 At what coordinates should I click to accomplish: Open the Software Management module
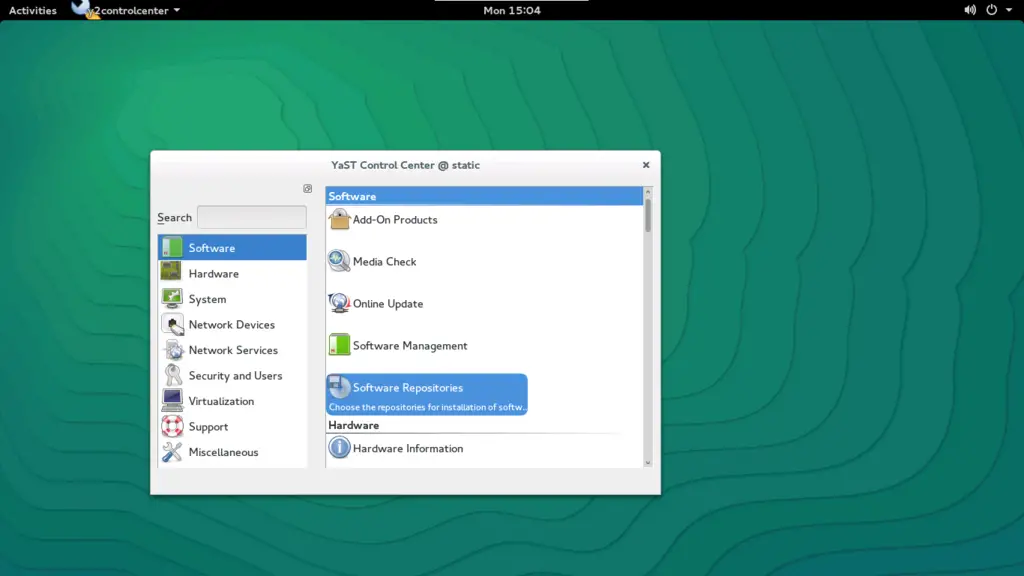click(x=410, y=345)
